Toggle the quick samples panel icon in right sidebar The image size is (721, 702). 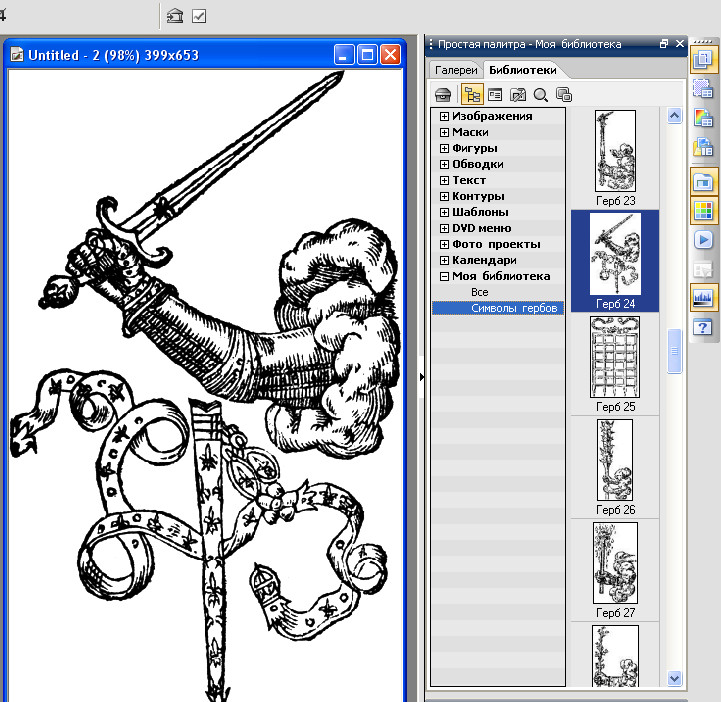coord(703,182)
